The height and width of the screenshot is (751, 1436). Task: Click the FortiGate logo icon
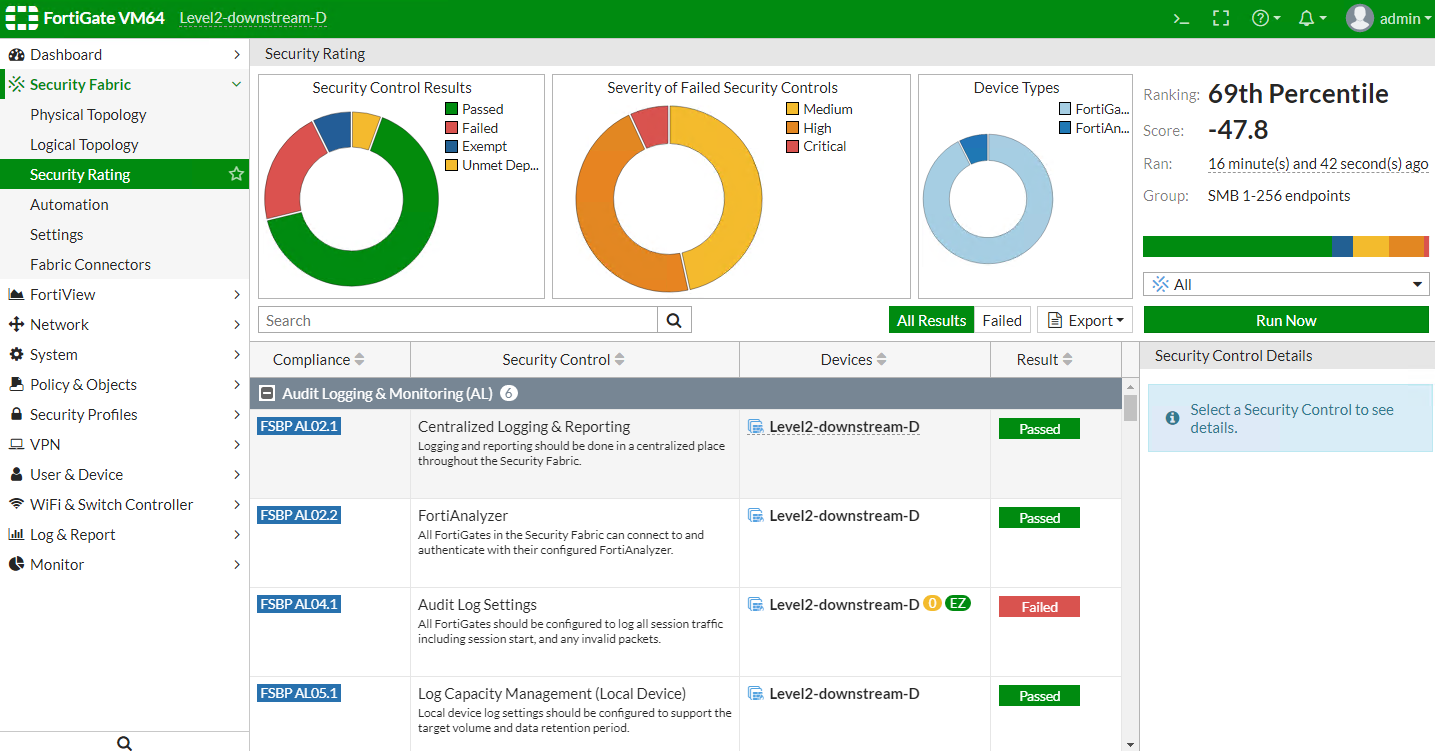[20, 18]
